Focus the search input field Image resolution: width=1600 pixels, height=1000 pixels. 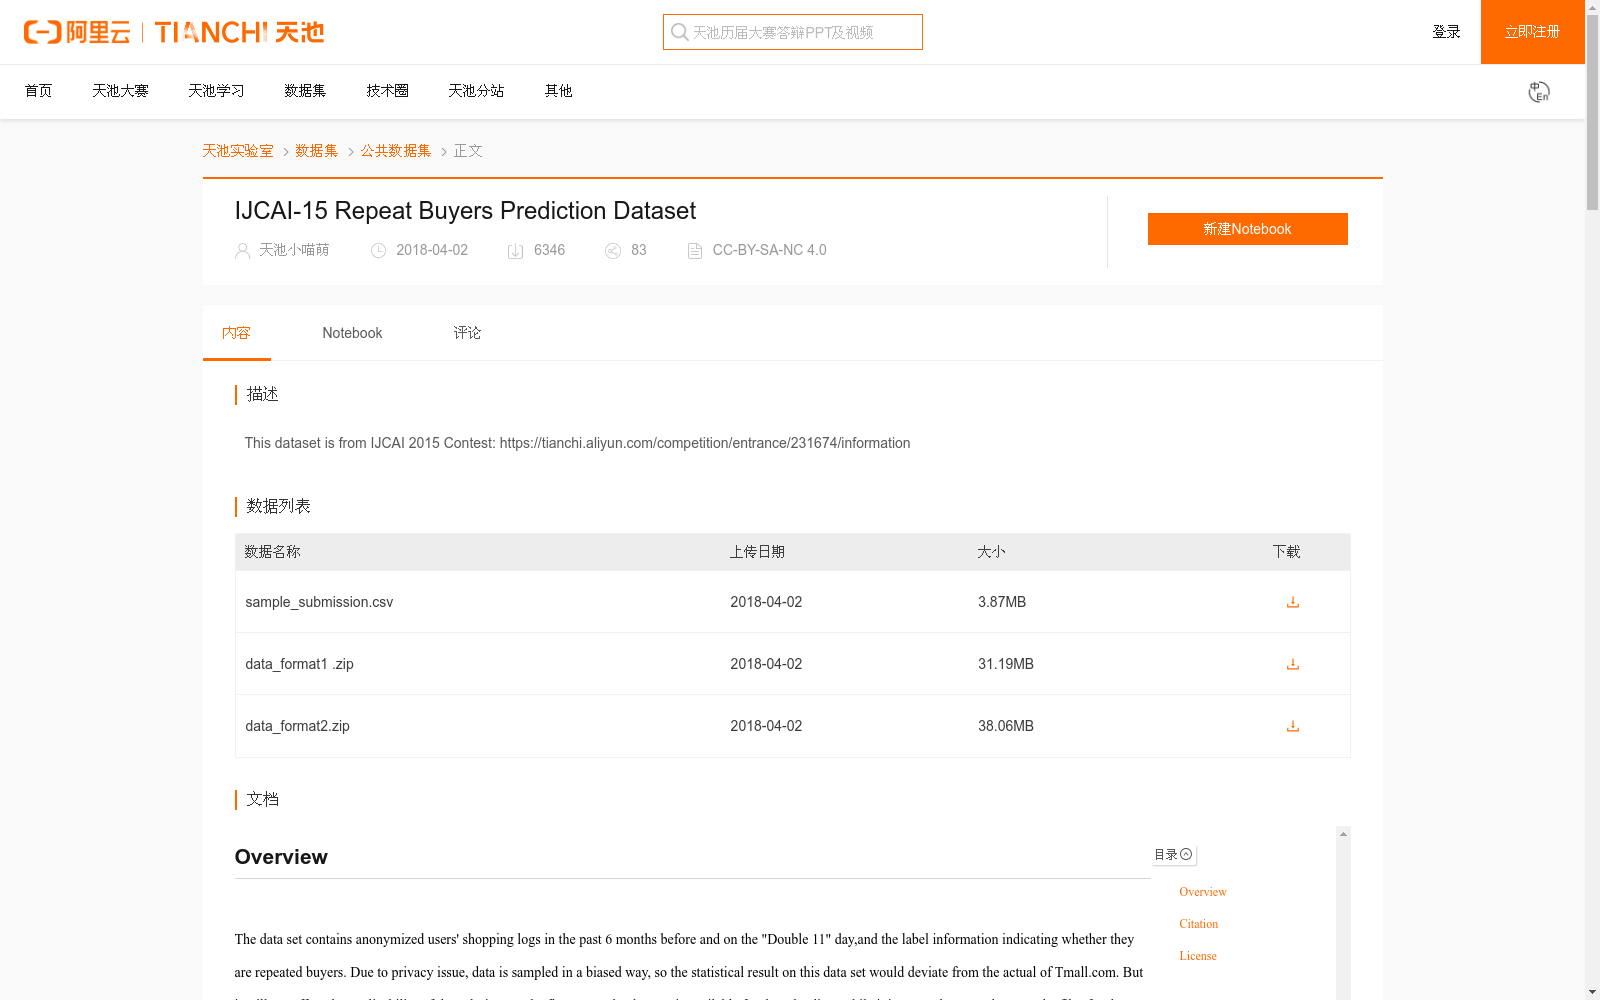click(x=793, y=32)
